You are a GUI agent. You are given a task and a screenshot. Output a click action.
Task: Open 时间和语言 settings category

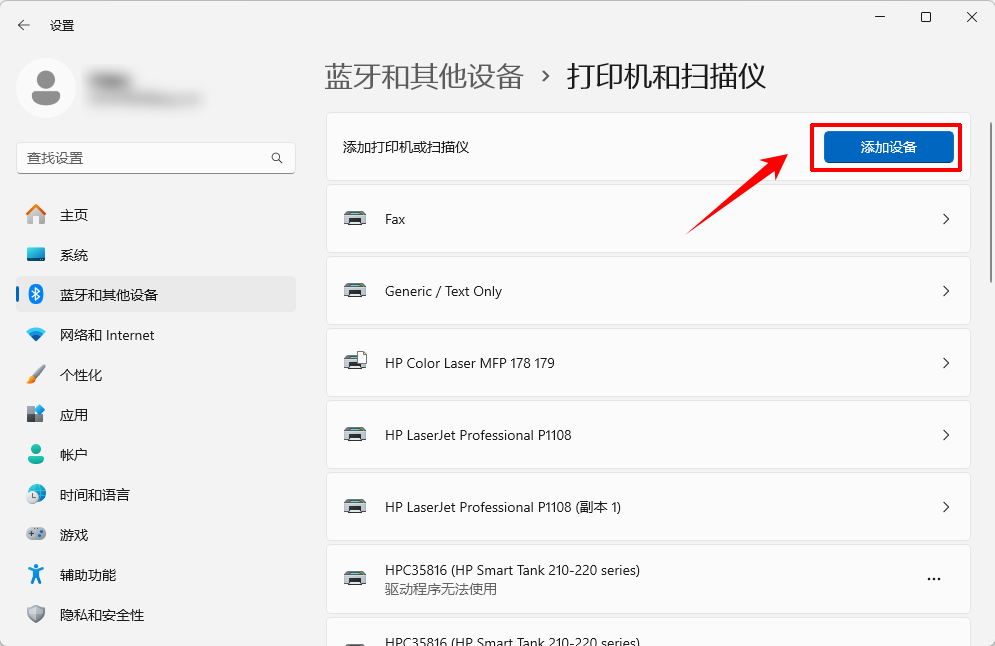click(x=156, y=494)
